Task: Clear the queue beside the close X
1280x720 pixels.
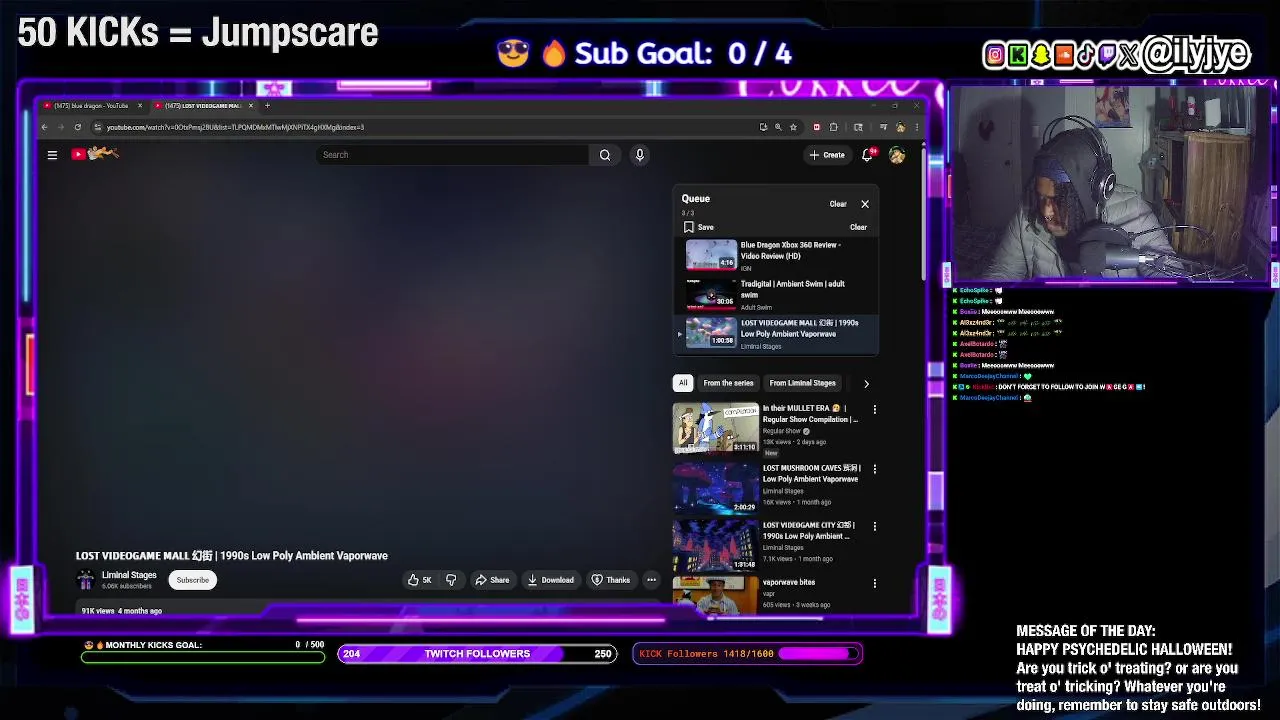Action: [x=838, y=204]
